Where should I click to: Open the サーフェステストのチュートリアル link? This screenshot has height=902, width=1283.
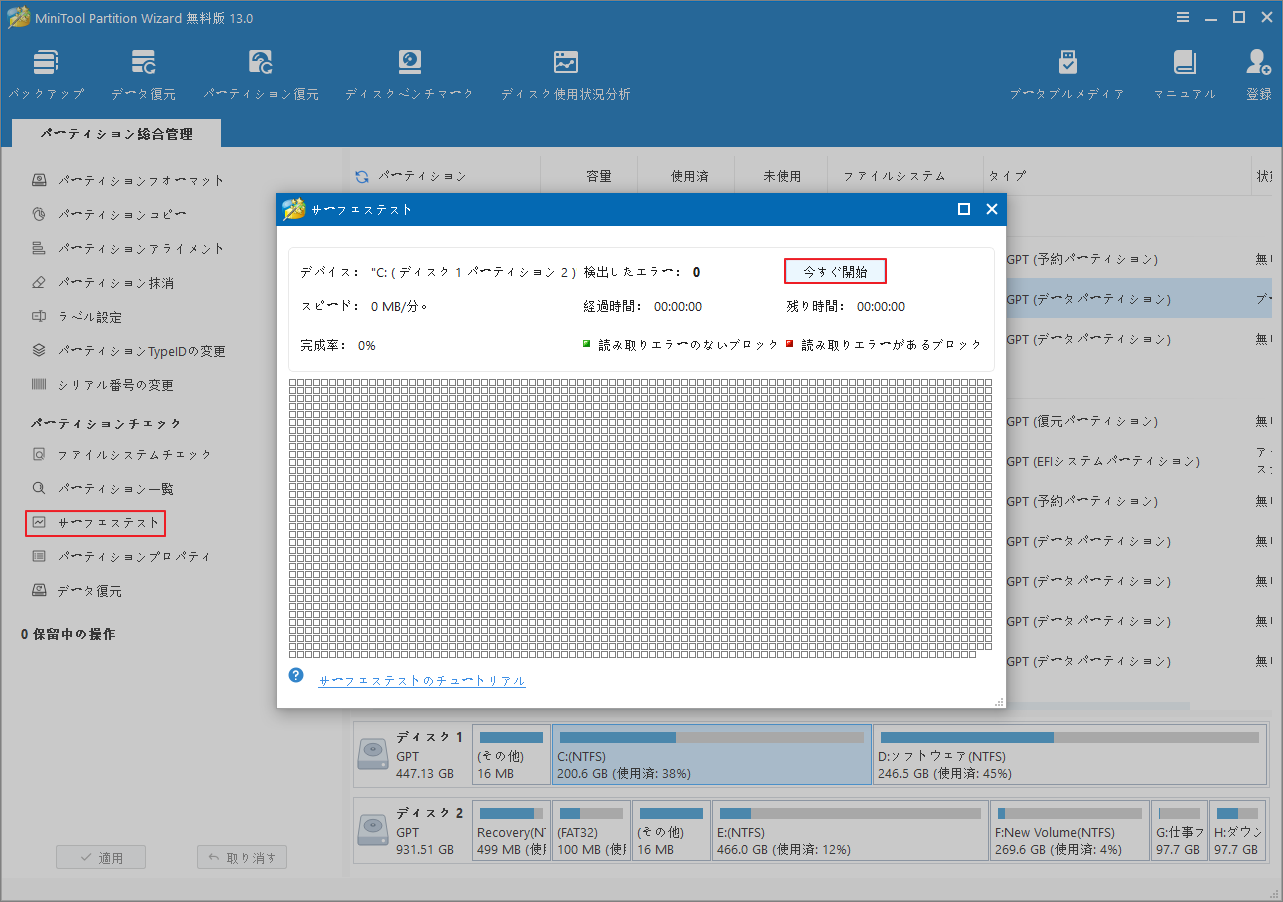pos(420,680)
